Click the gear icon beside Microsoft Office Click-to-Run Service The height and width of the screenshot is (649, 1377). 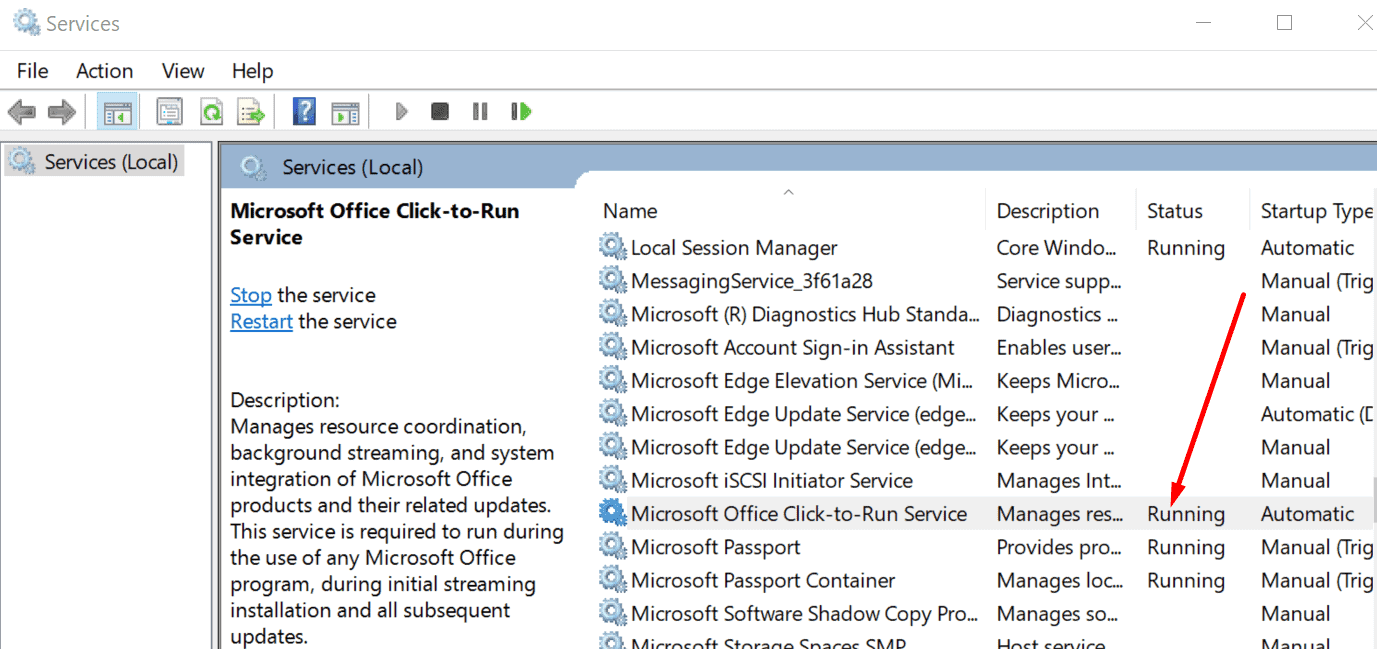pos(612,513)
